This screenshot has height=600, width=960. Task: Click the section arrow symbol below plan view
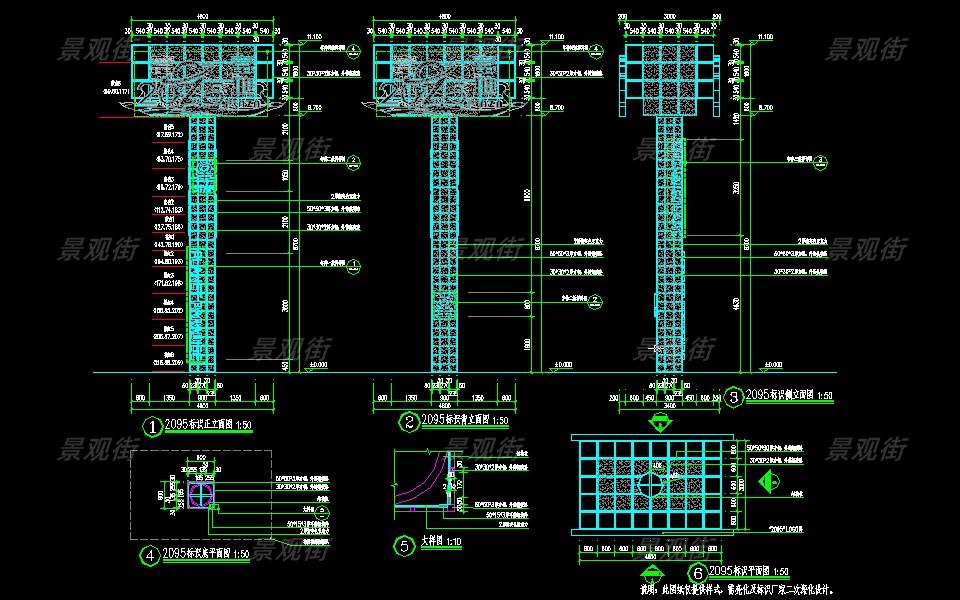tap(651, 572)
